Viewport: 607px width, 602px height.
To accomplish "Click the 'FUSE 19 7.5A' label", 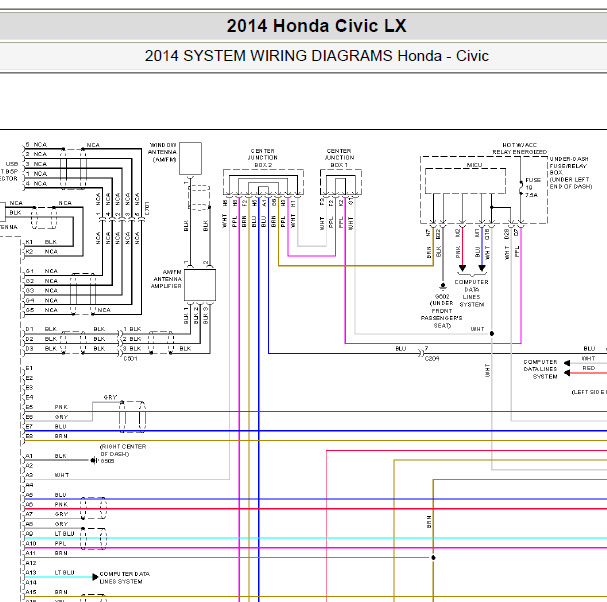I will point(533,187).
